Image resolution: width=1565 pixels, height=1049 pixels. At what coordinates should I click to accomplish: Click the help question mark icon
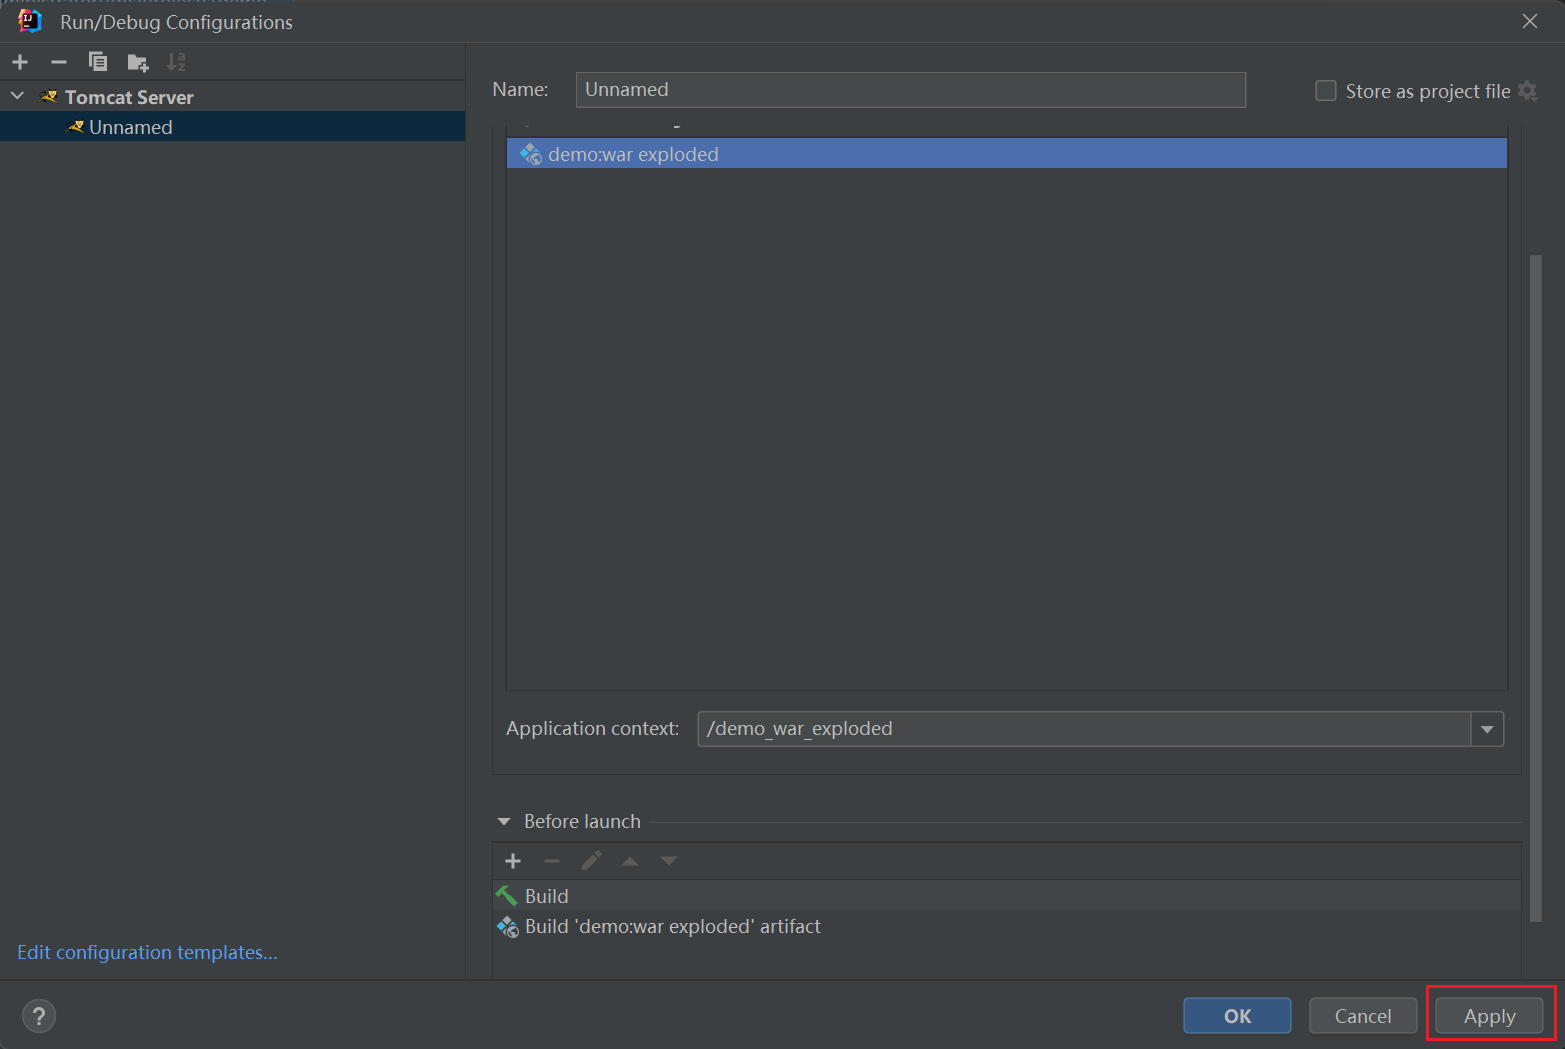pyautogui.click(x=39, y=1016)
